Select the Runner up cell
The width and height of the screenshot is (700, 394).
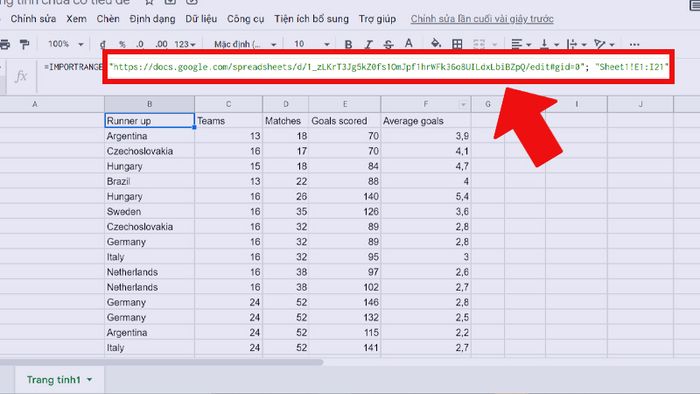pos(150,120)
